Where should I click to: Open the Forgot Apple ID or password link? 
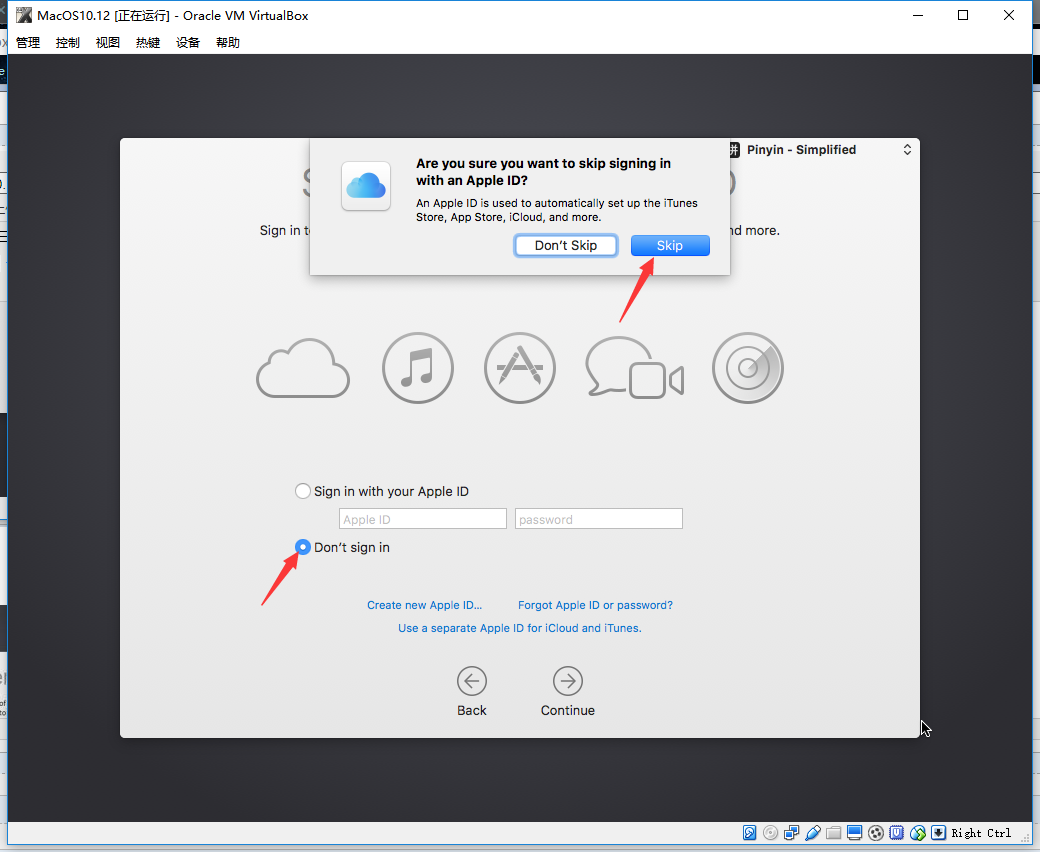coord(595,605)
